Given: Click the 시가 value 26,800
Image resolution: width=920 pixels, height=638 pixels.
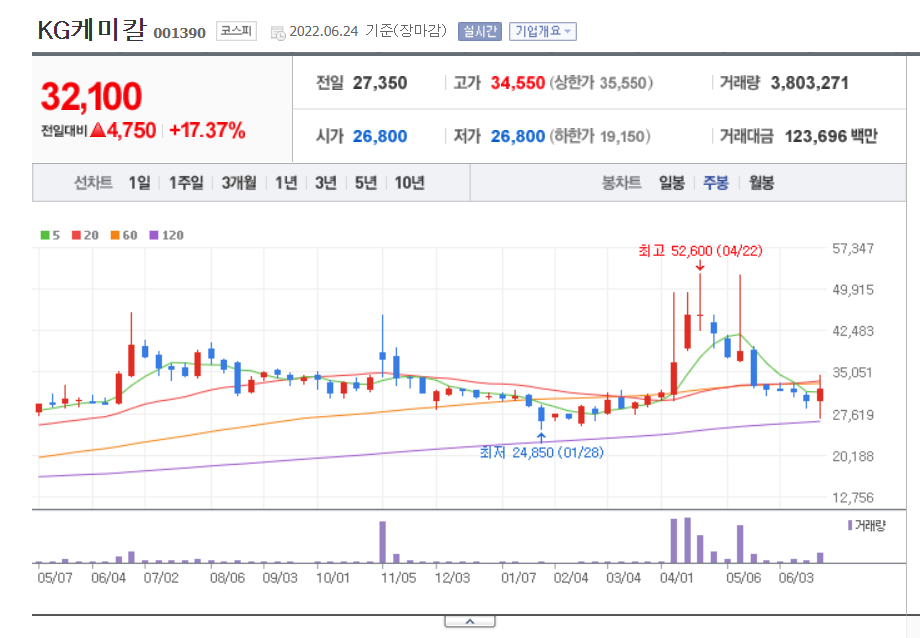Looking at the screenshot, I should point(380,137).
